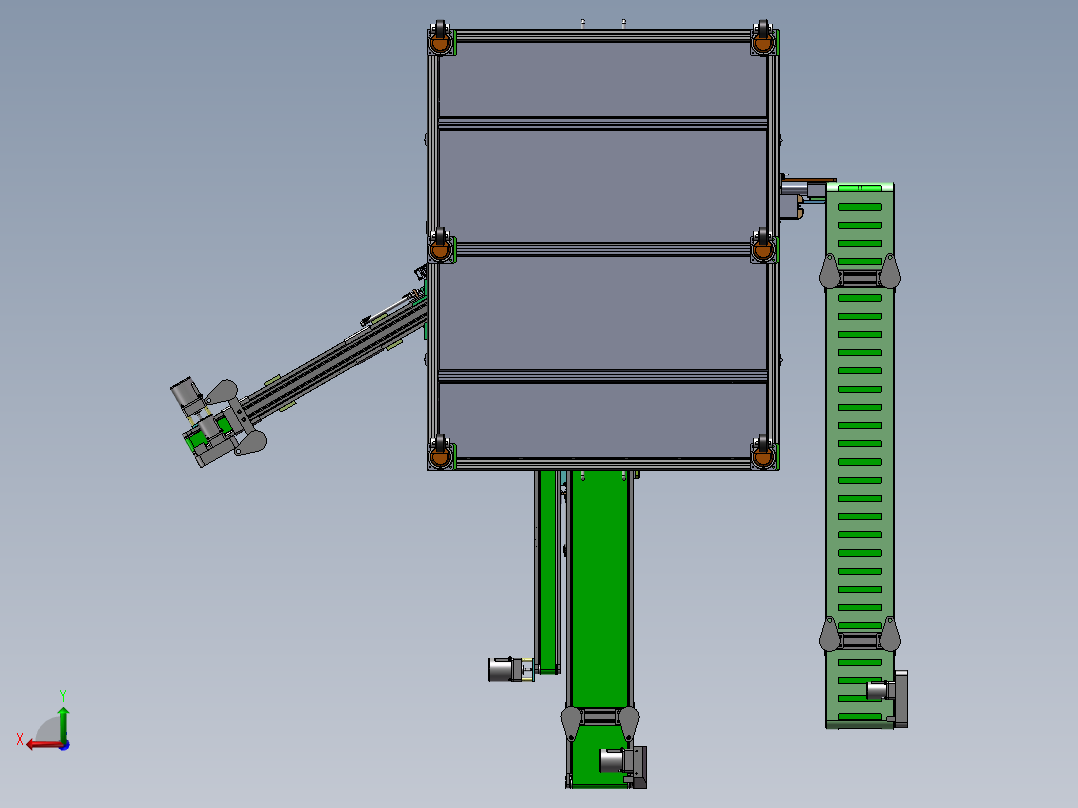Click the third gray panel from top
Viewport: 1078px width, 808px height.
click(x=603, y=312)
